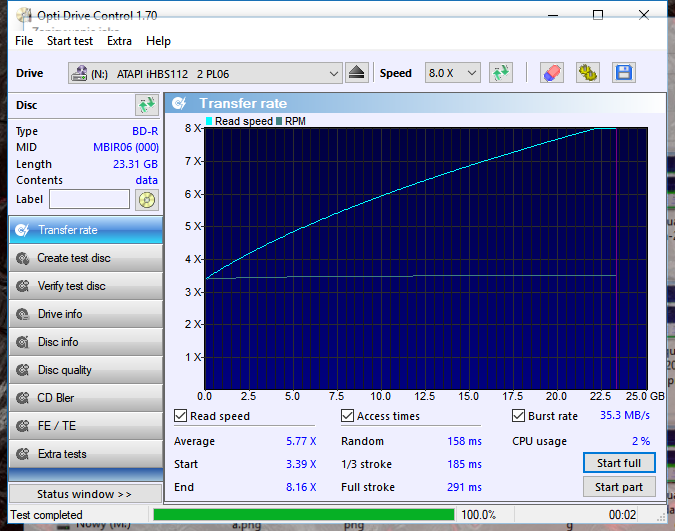Expand the Status window
Screen dimensions: 675x531
coord(85,494)
